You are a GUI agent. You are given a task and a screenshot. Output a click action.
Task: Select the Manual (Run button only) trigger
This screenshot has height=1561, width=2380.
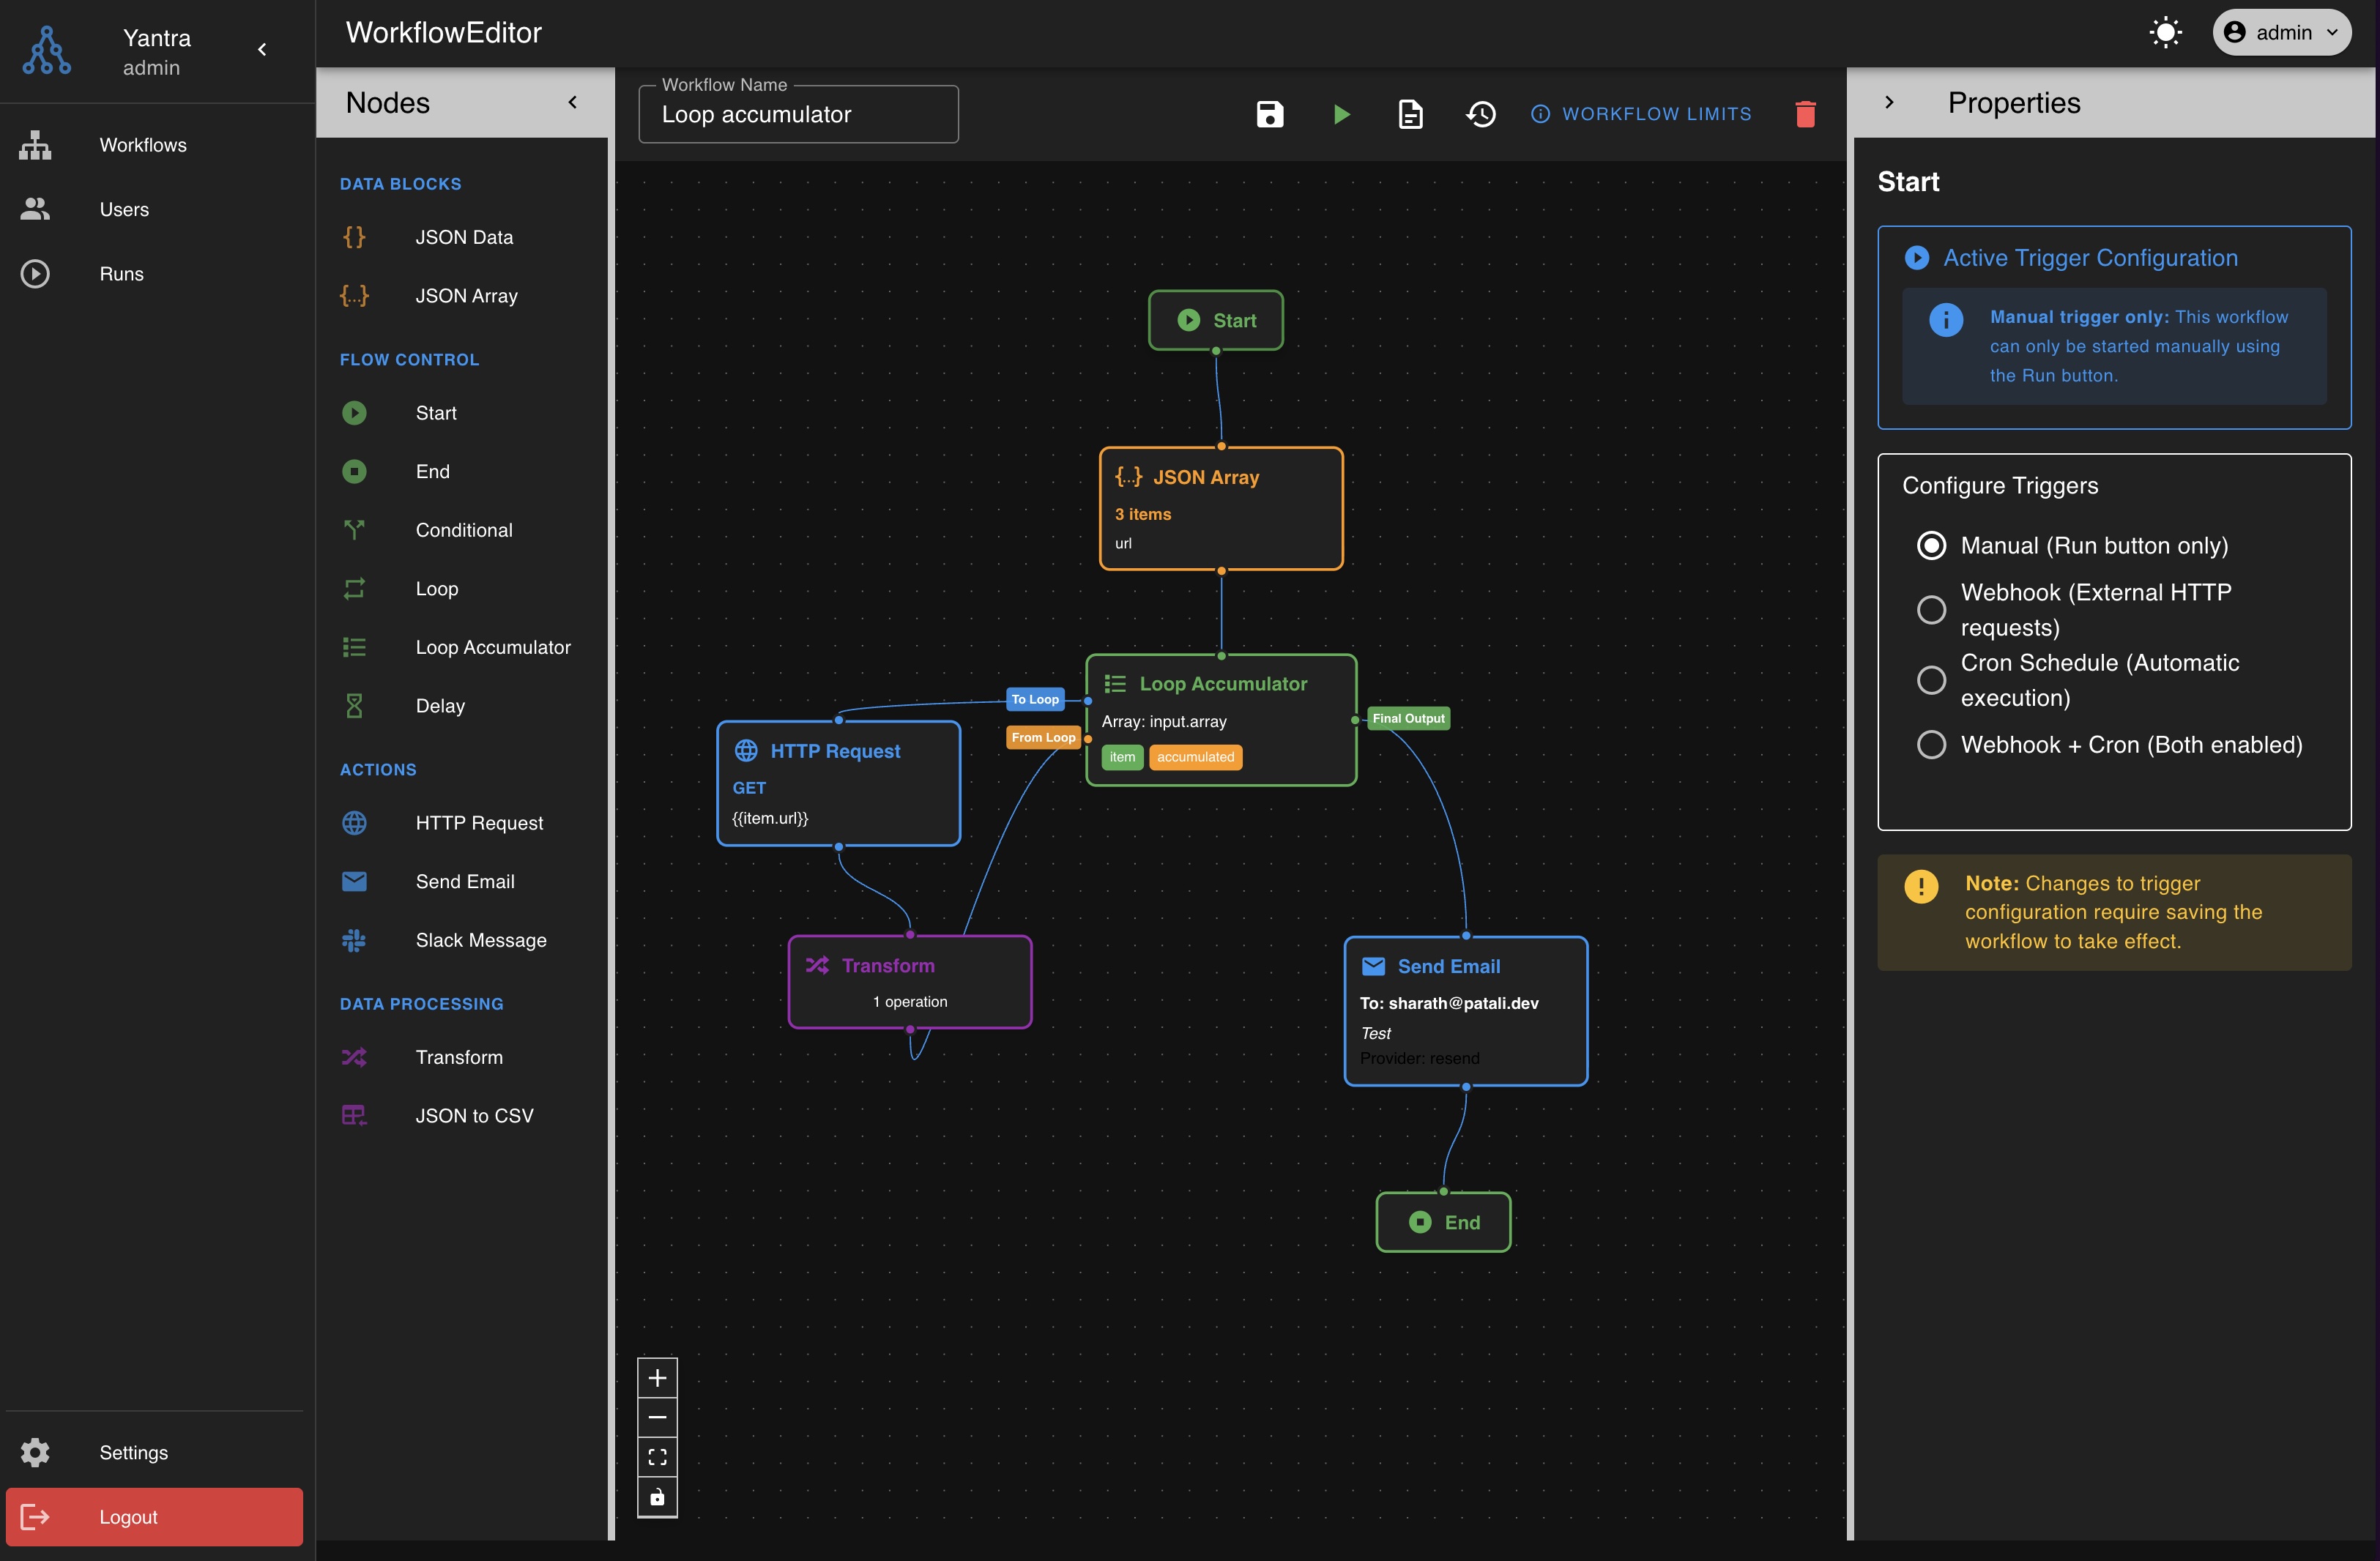tap(1932, 545)
